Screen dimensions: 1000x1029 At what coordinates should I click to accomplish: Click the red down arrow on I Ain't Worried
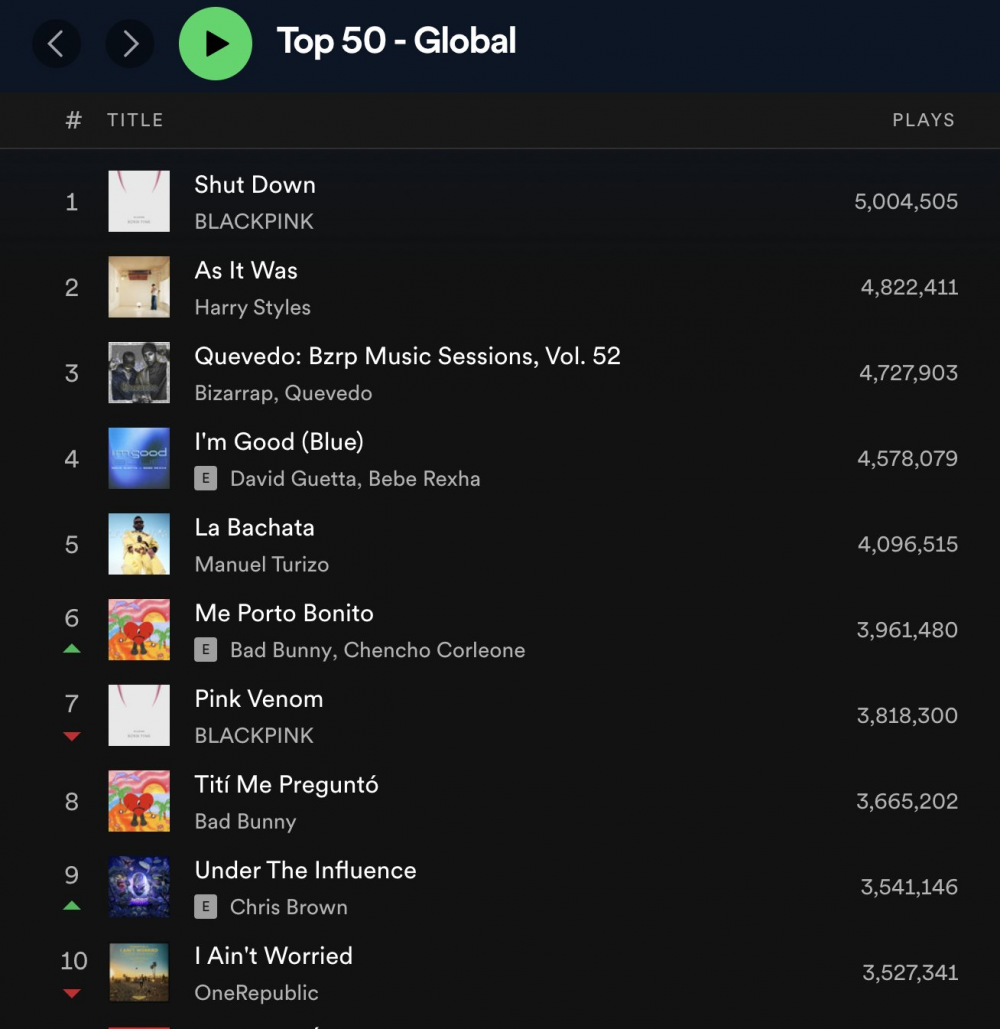72,994
